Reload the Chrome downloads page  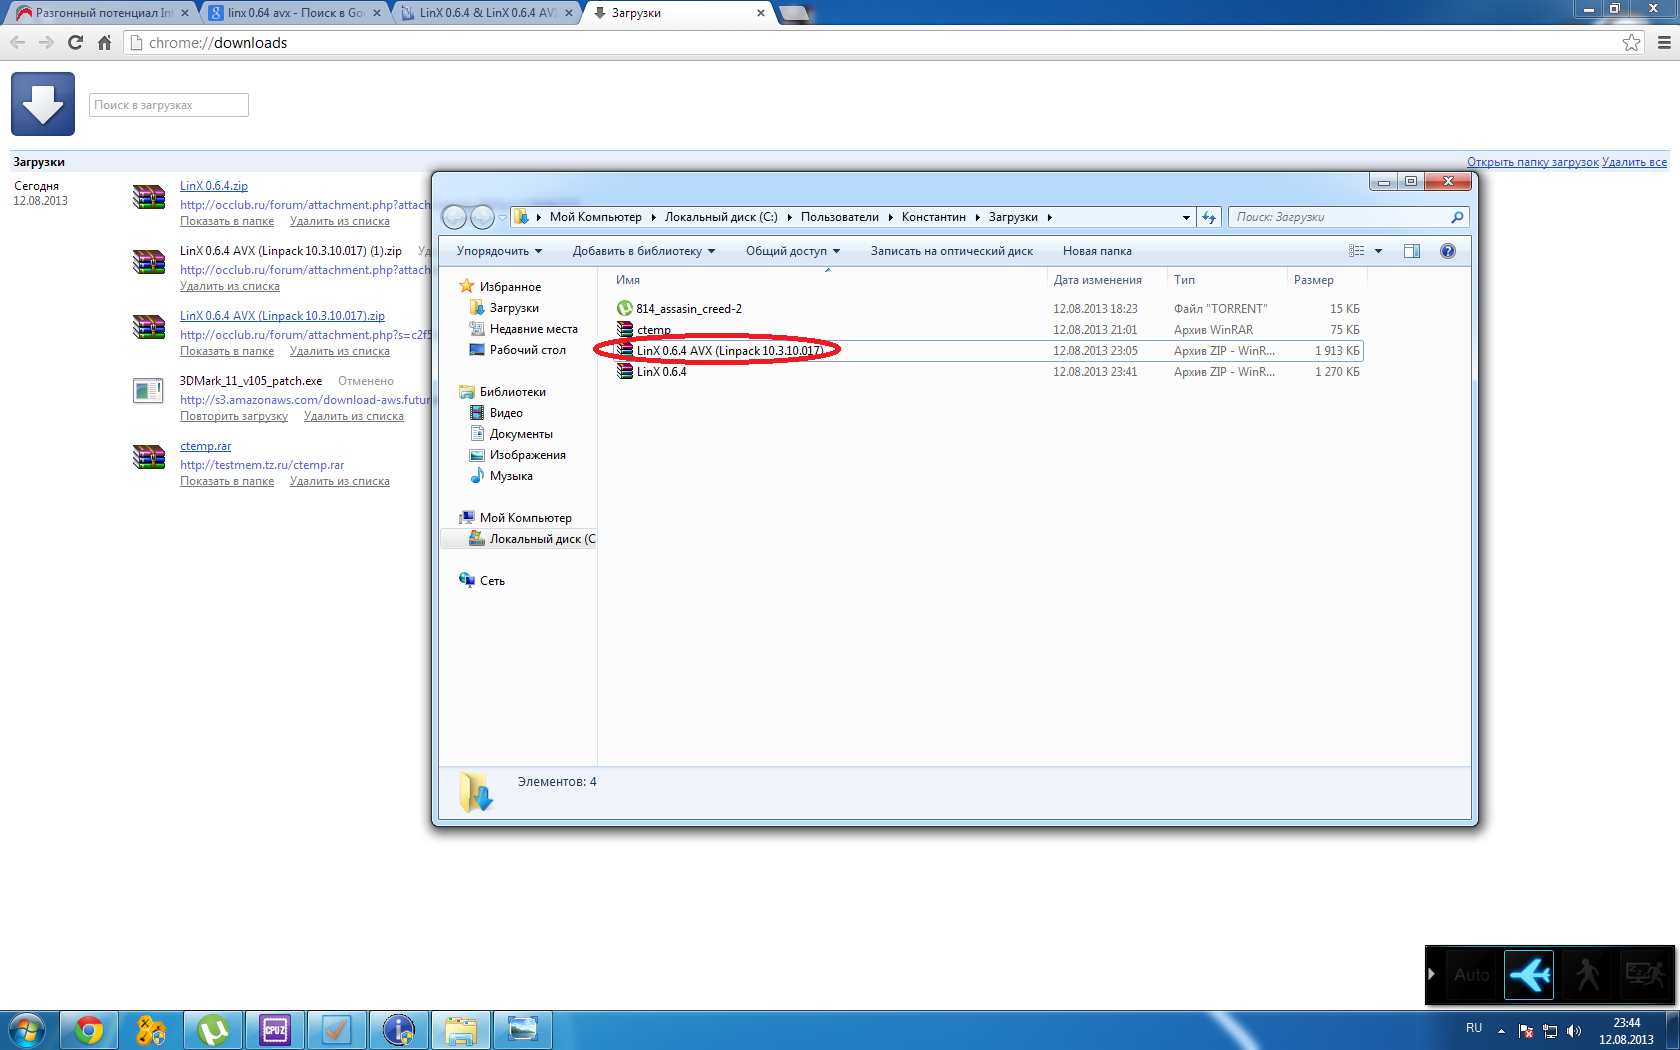[x=75, y=42]
